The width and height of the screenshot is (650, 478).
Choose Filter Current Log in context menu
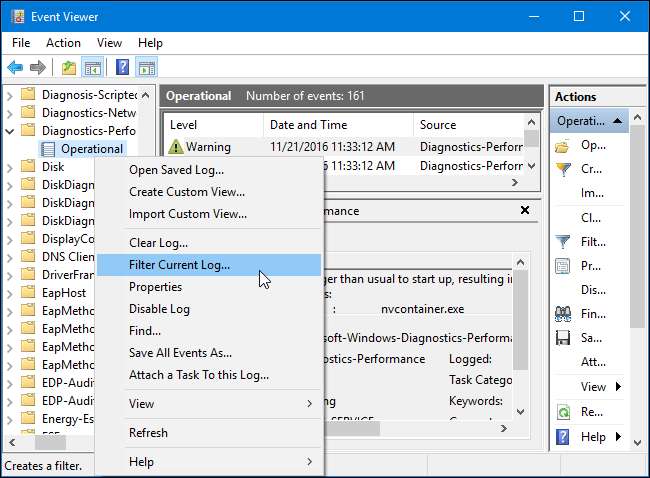tap(209, 264)
